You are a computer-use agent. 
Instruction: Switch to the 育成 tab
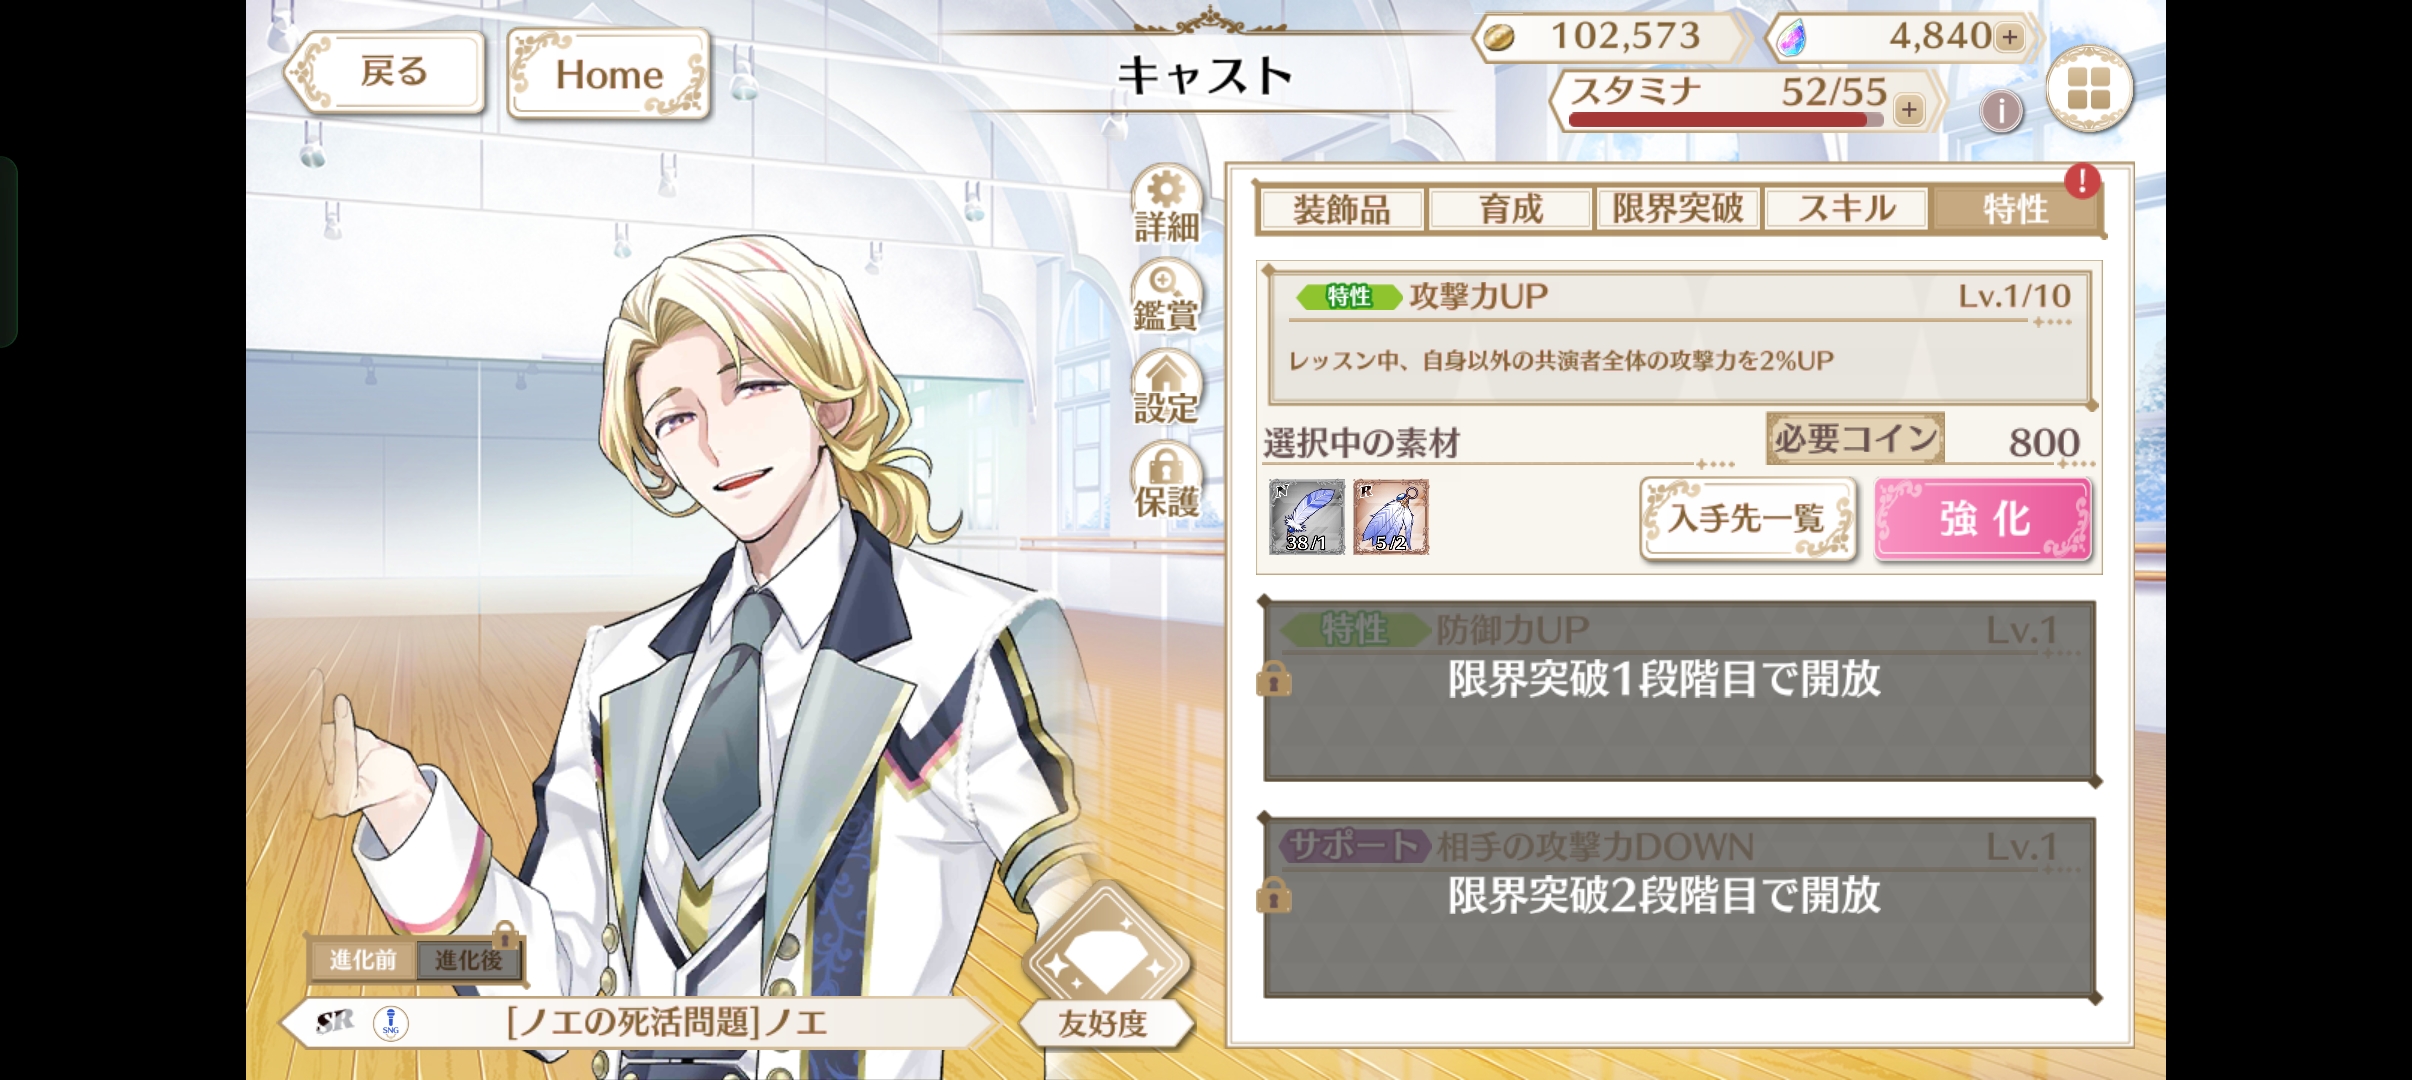1510,210
